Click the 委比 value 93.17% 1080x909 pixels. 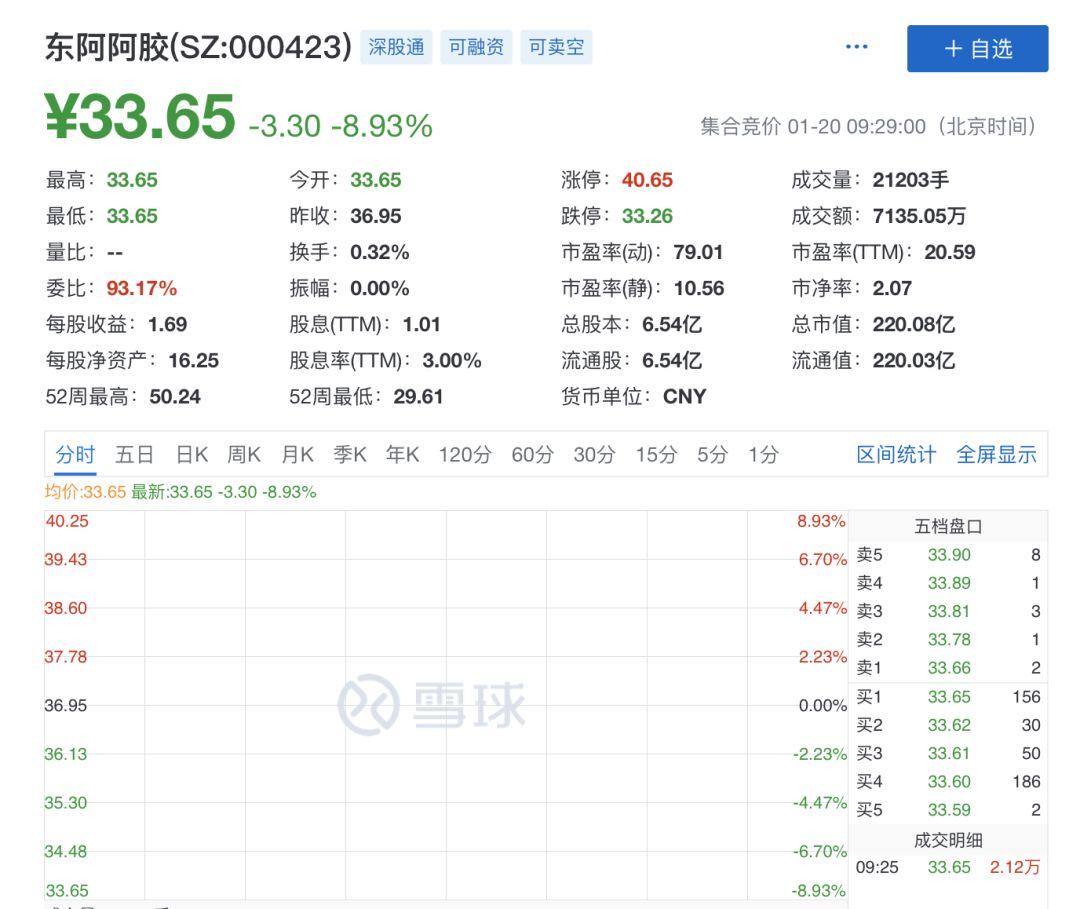coord(141,288)
